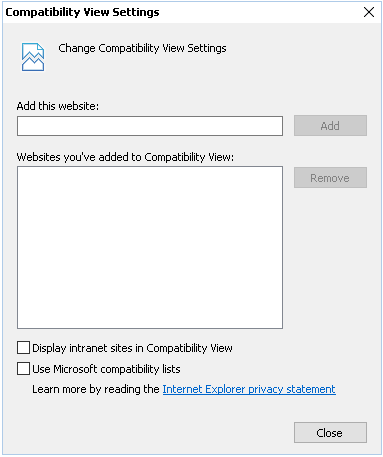The image size is (383, 457).
Task: Select the word 'privacy' in the statement link
Action: pyautogui.click(x=266, y=389)
